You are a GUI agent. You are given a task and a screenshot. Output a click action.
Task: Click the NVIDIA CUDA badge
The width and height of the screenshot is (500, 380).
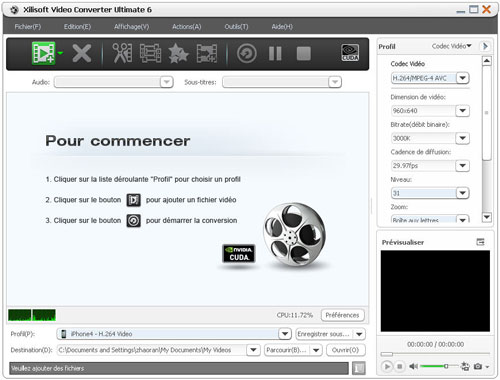(x=239, y=254)
